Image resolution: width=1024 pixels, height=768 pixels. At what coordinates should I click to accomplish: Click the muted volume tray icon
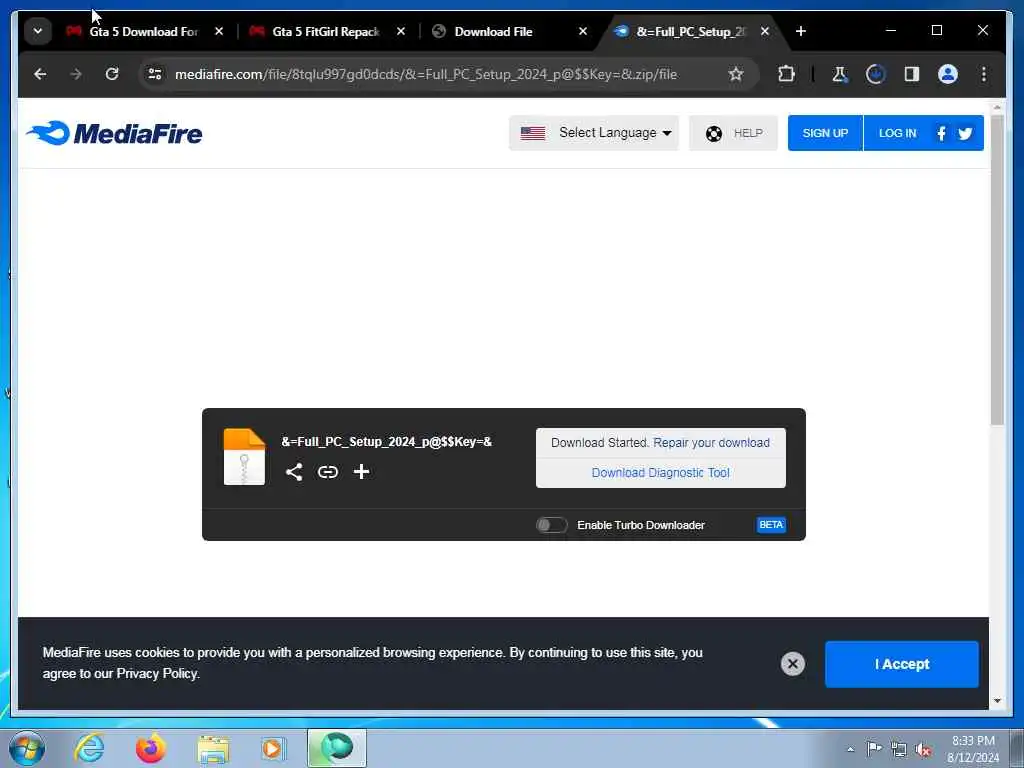(x=923, y=749)
